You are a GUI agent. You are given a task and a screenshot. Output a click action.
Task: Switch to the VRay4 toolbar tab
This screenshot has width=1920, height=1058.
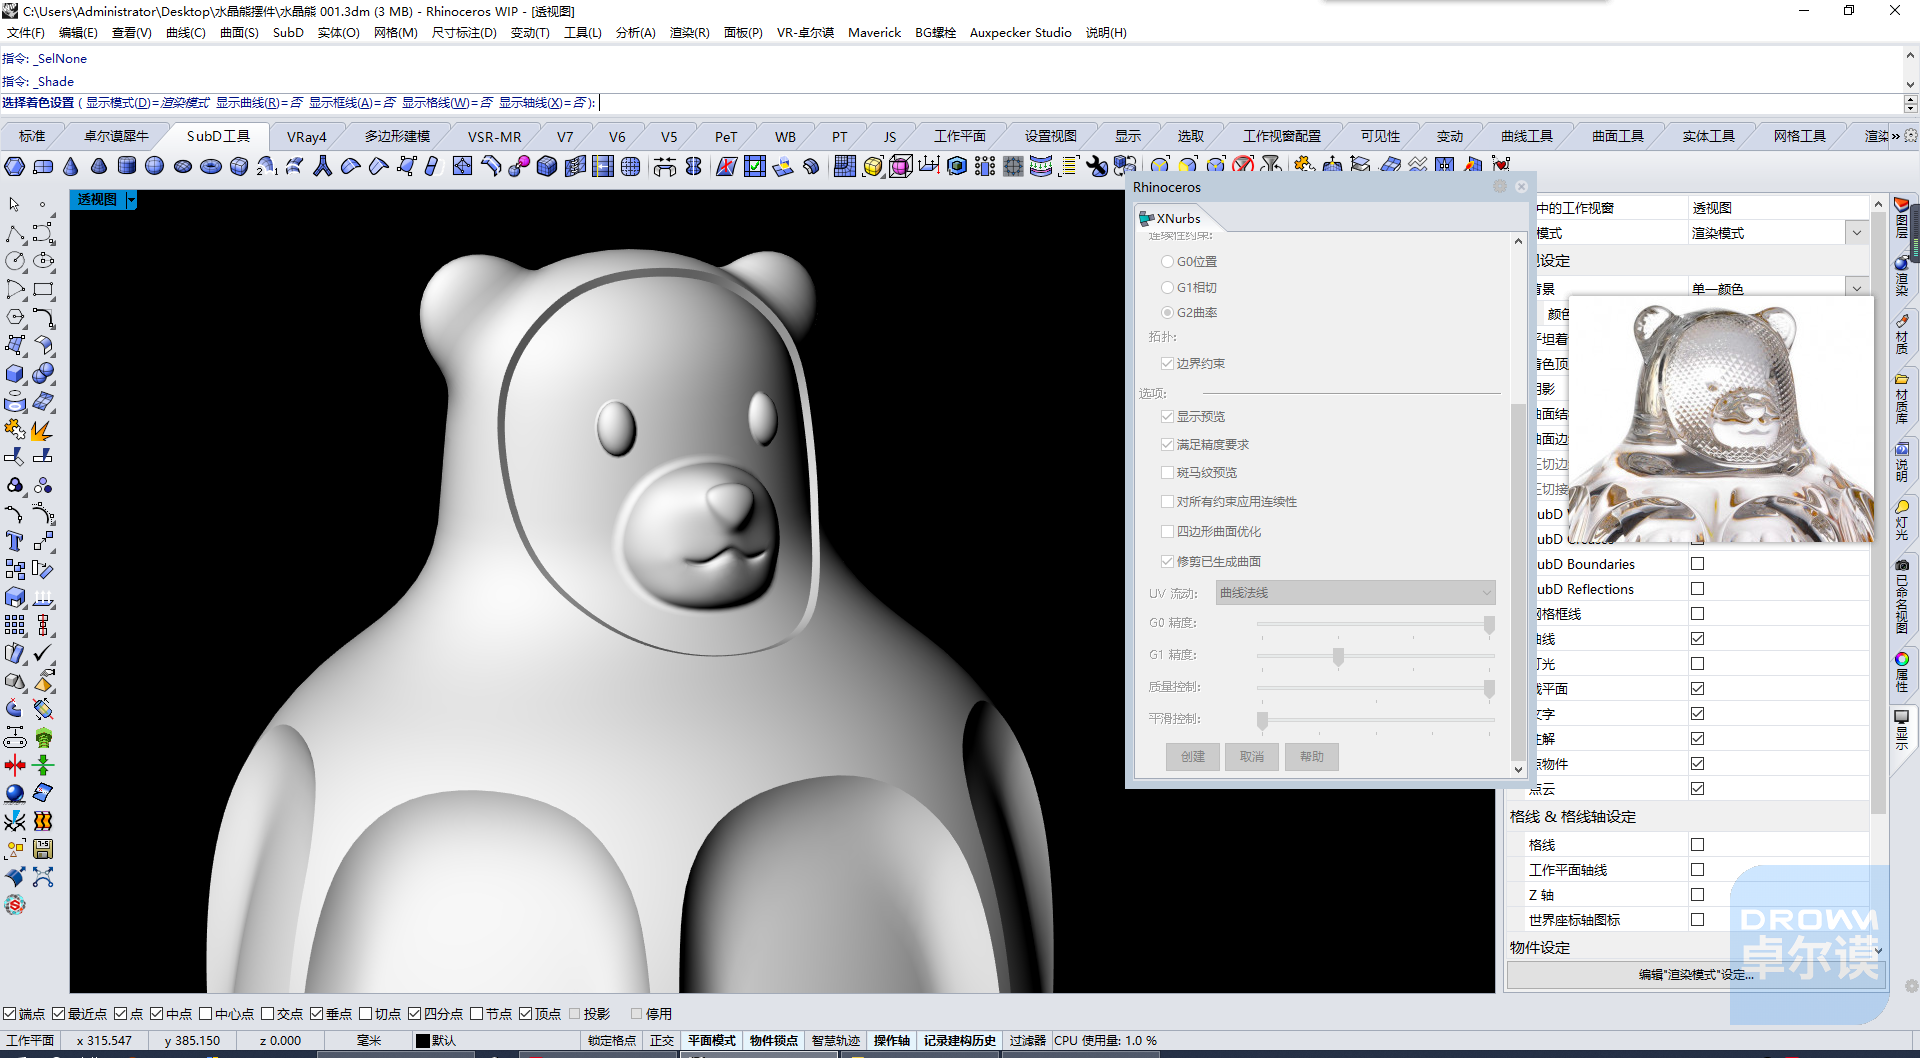306,137
